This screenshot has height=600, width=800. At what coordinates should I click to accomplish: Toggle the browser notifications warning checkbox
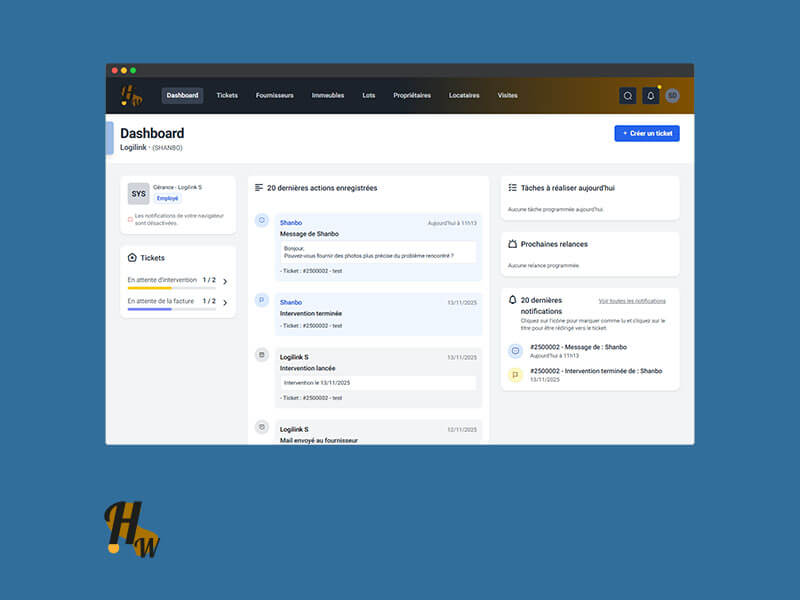130,219
